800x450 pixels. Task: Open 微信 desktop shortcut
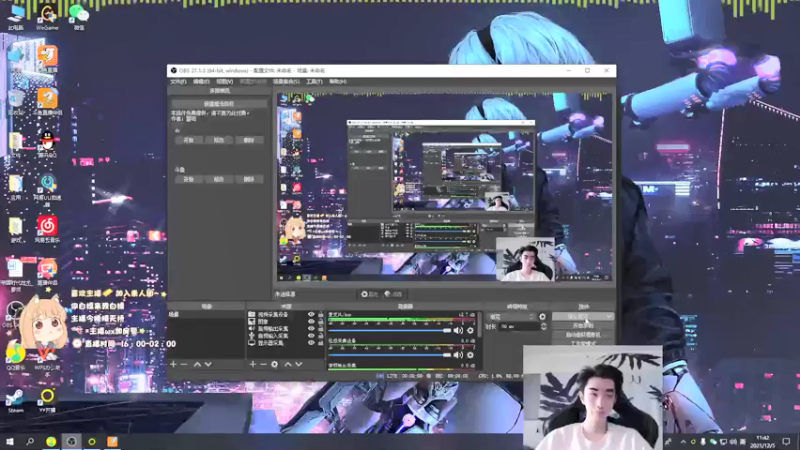pos(79,17)
